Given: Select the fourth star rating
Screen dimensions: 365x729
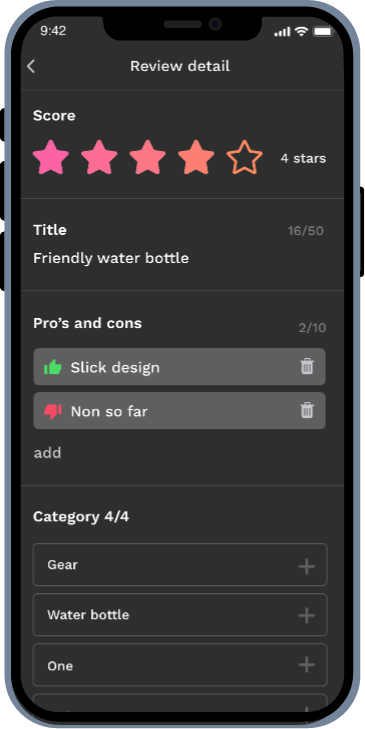Looking at the screenshot, I should pyautogui.click(x=196, y=157).
